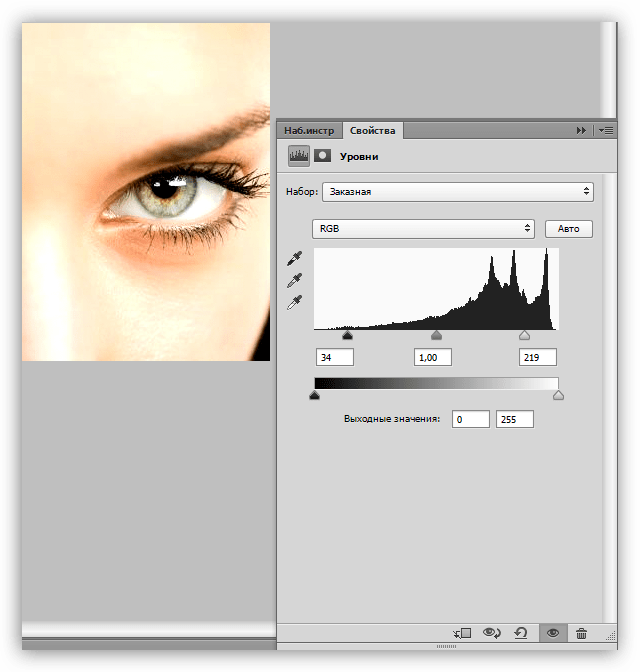This screenshot has width=640, height=672.
Task: Click the shadow input field 34
Action: point(335,357)
